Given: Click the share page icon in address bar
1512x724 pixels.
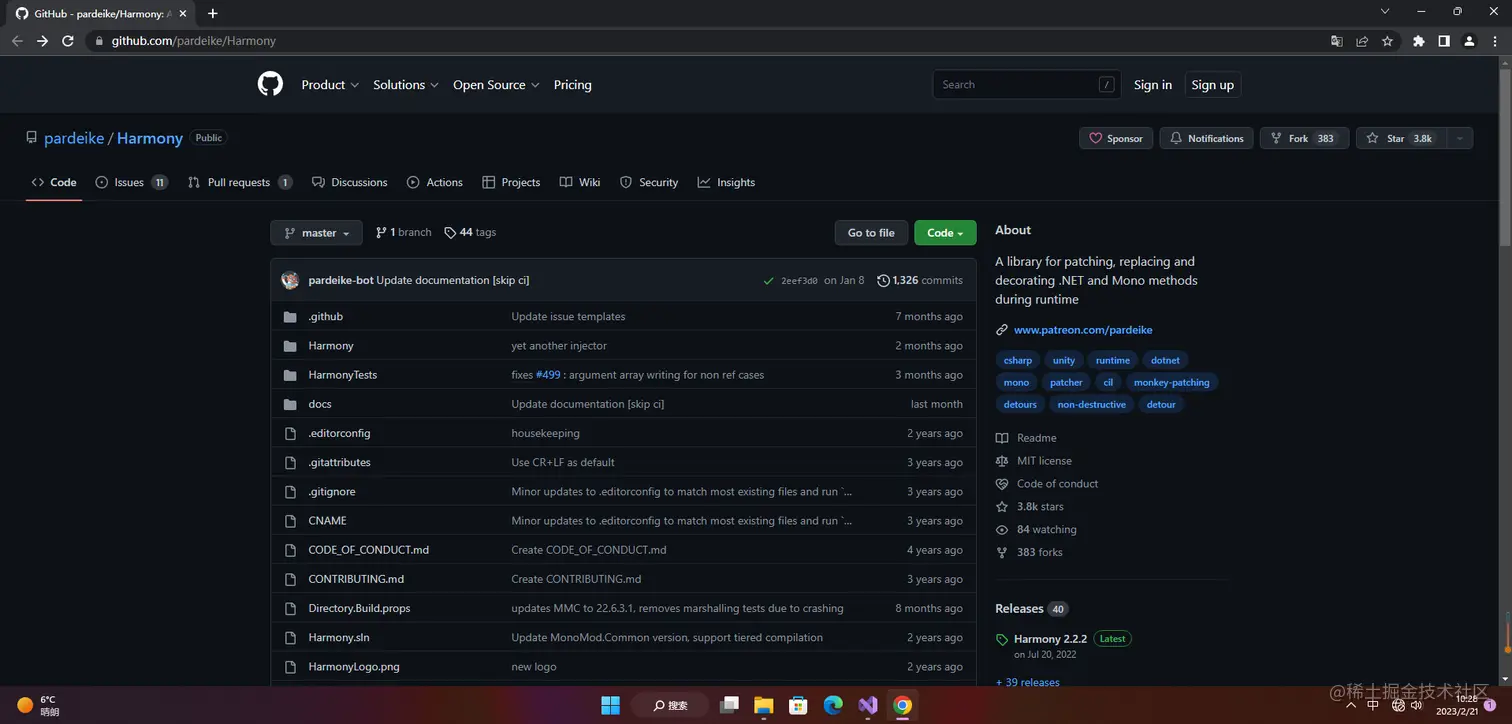Looking at the screenshot, I should pyautogui.click(x=1362, y=41).
